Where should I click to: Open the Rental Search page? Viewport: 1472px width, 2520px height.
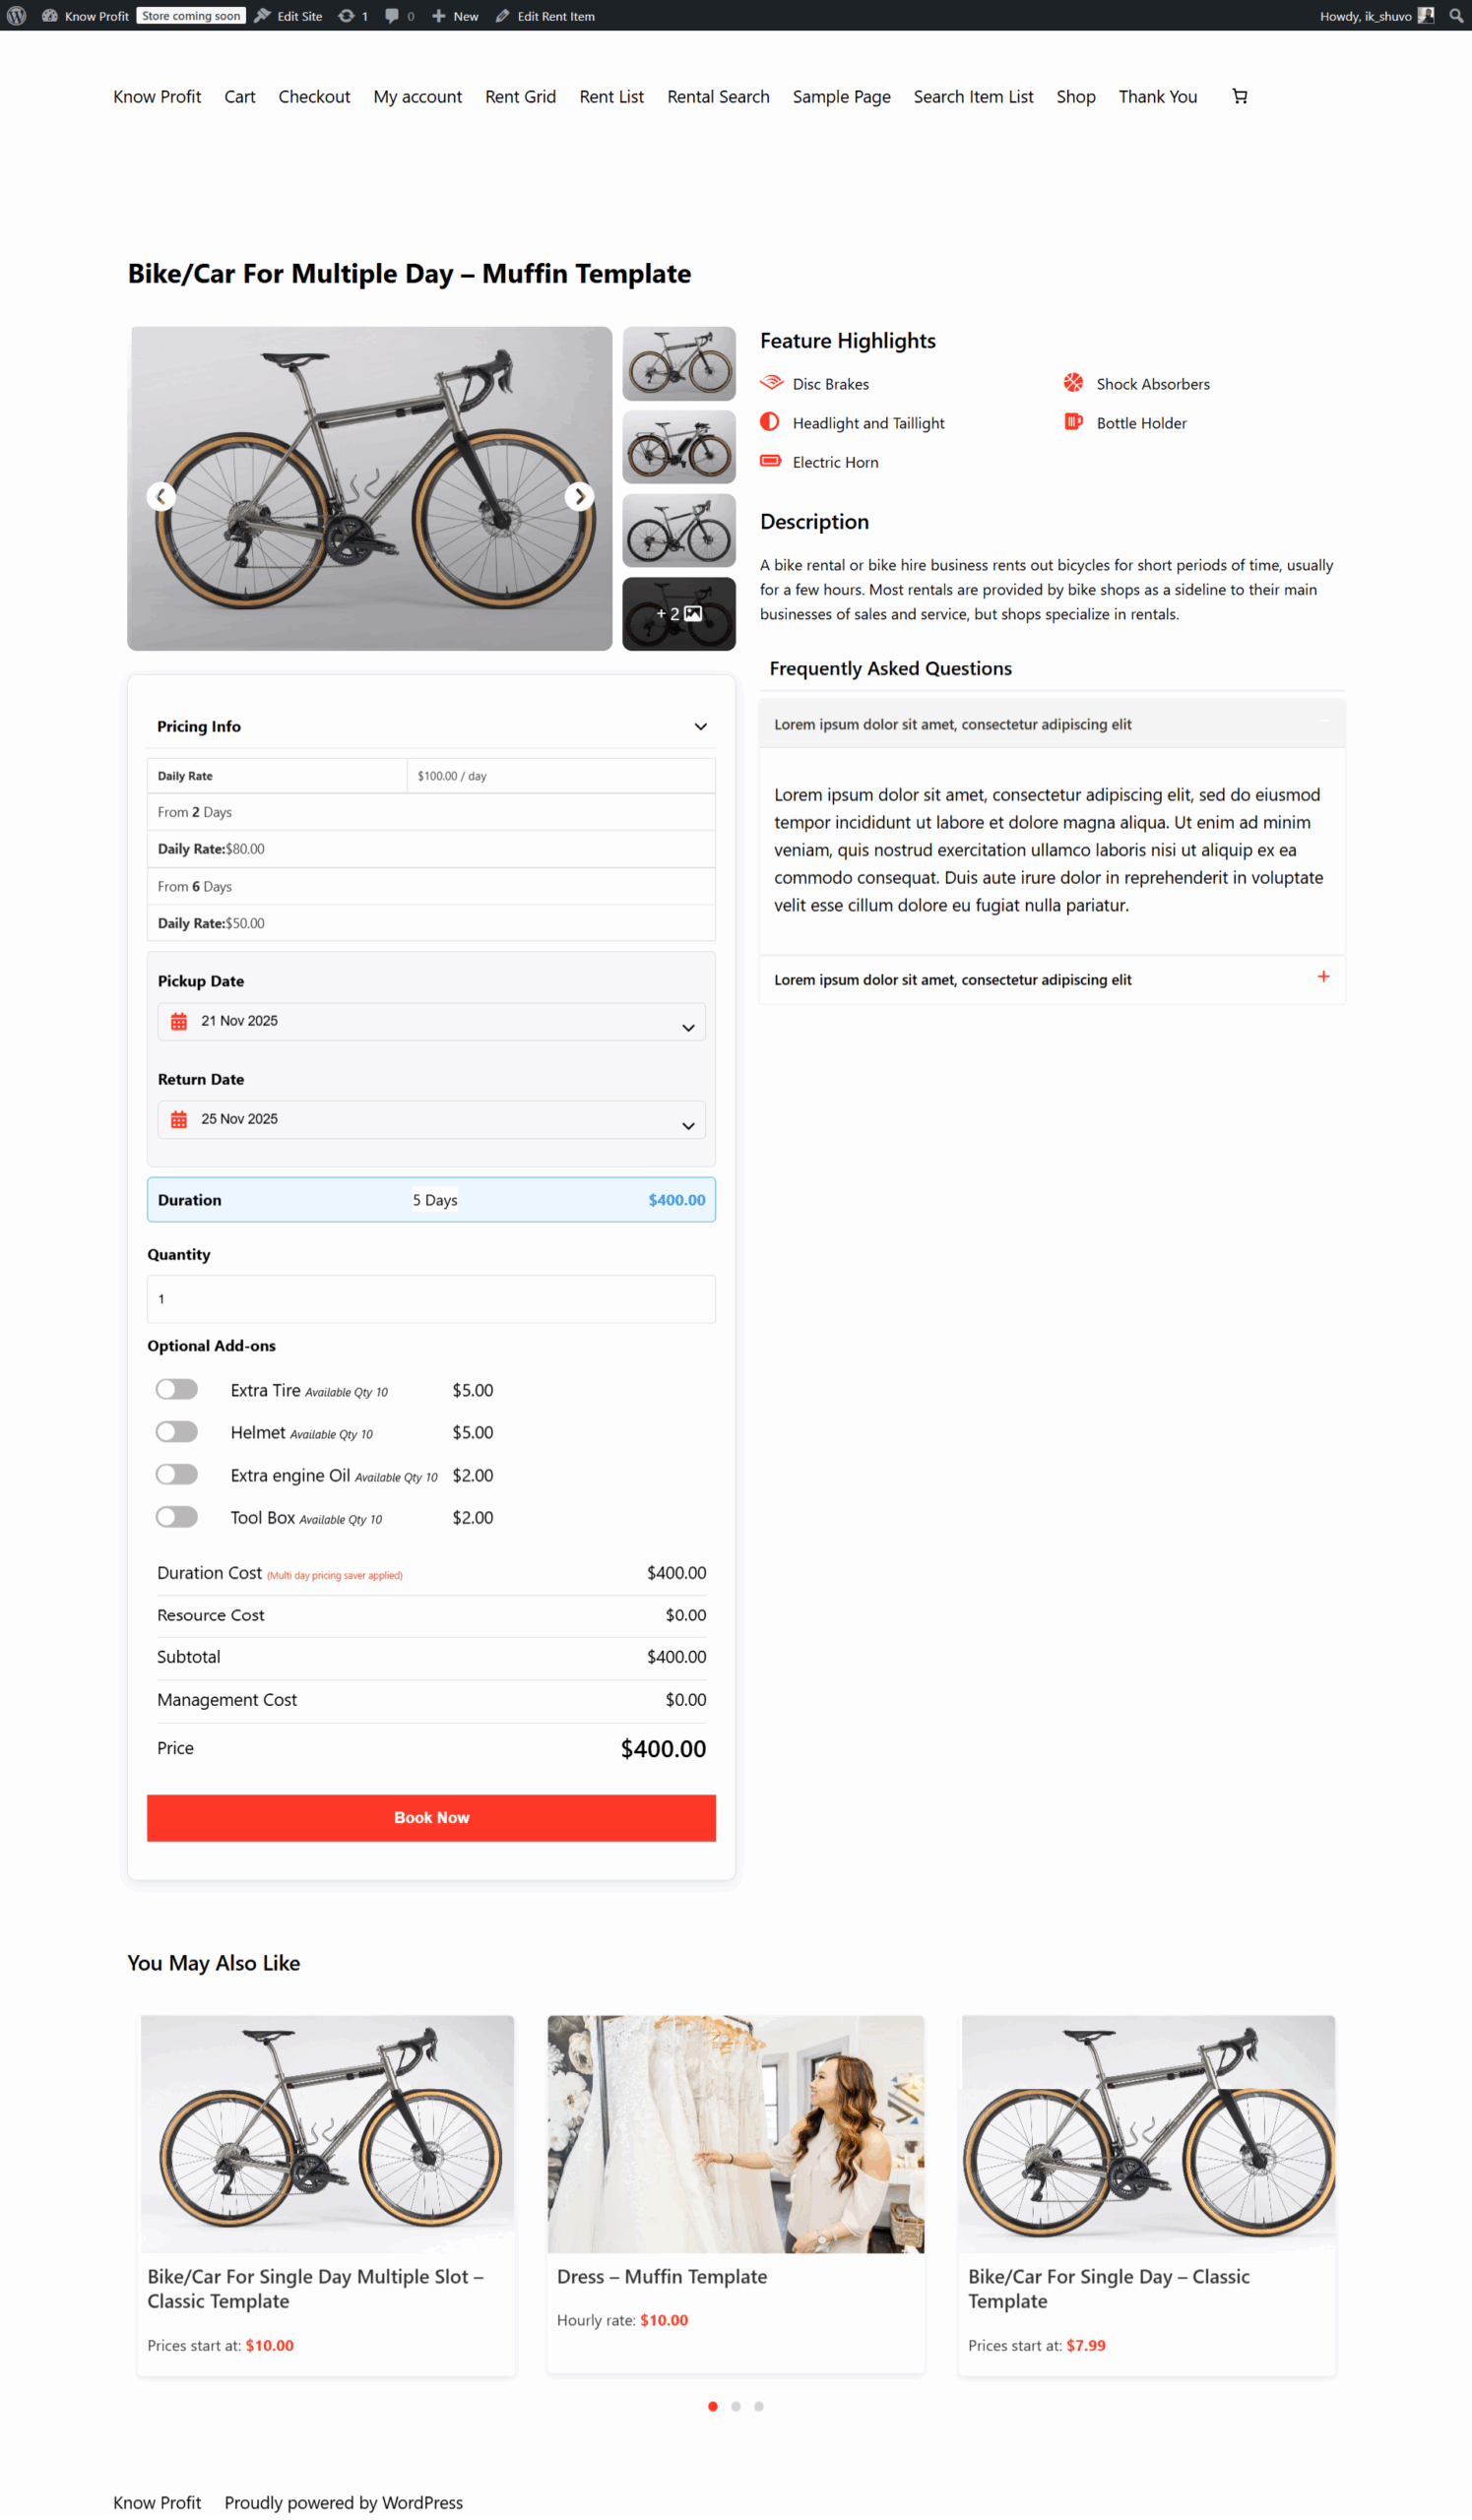click(x=718, y=97)
